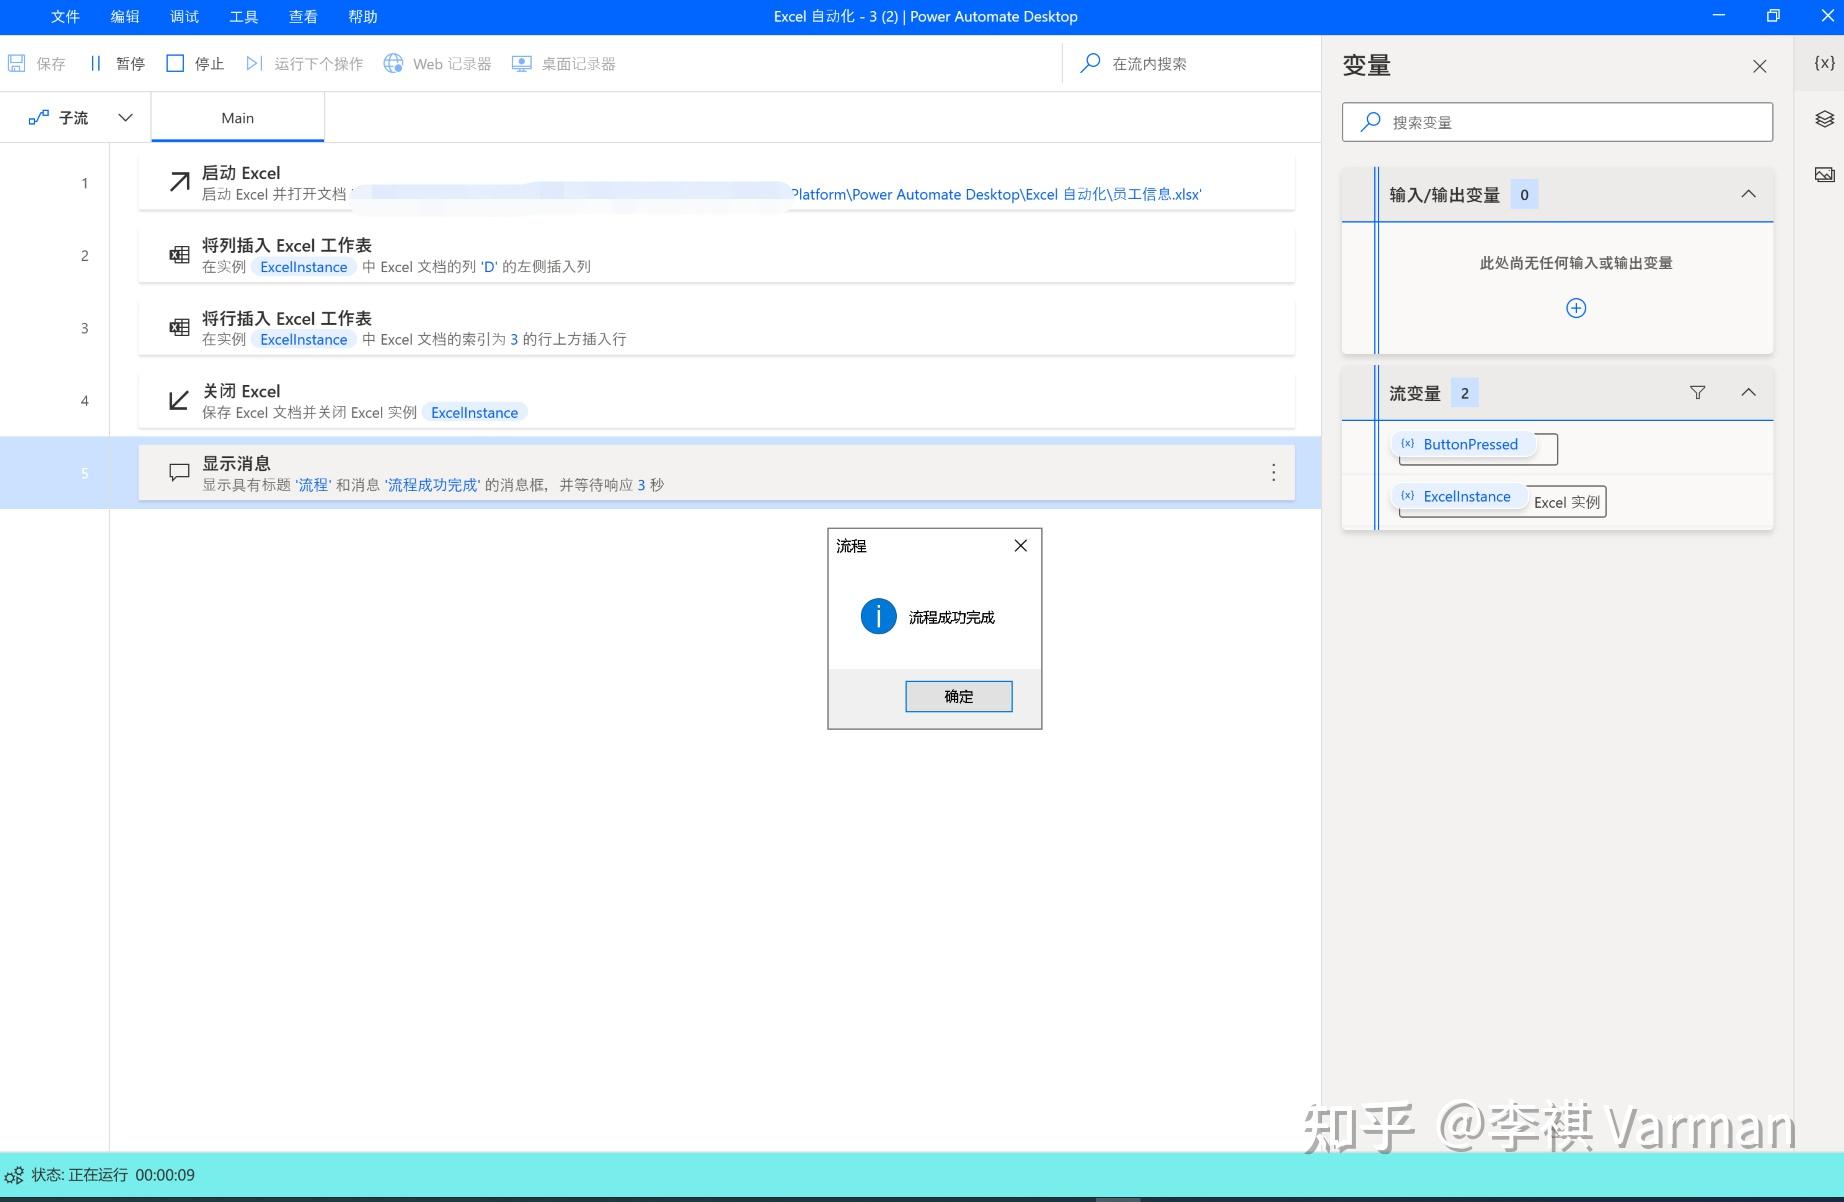Click the filter icon in 流变量 section
The height and width of the screenshot is (1202, 1844).
click(1697, 392)
